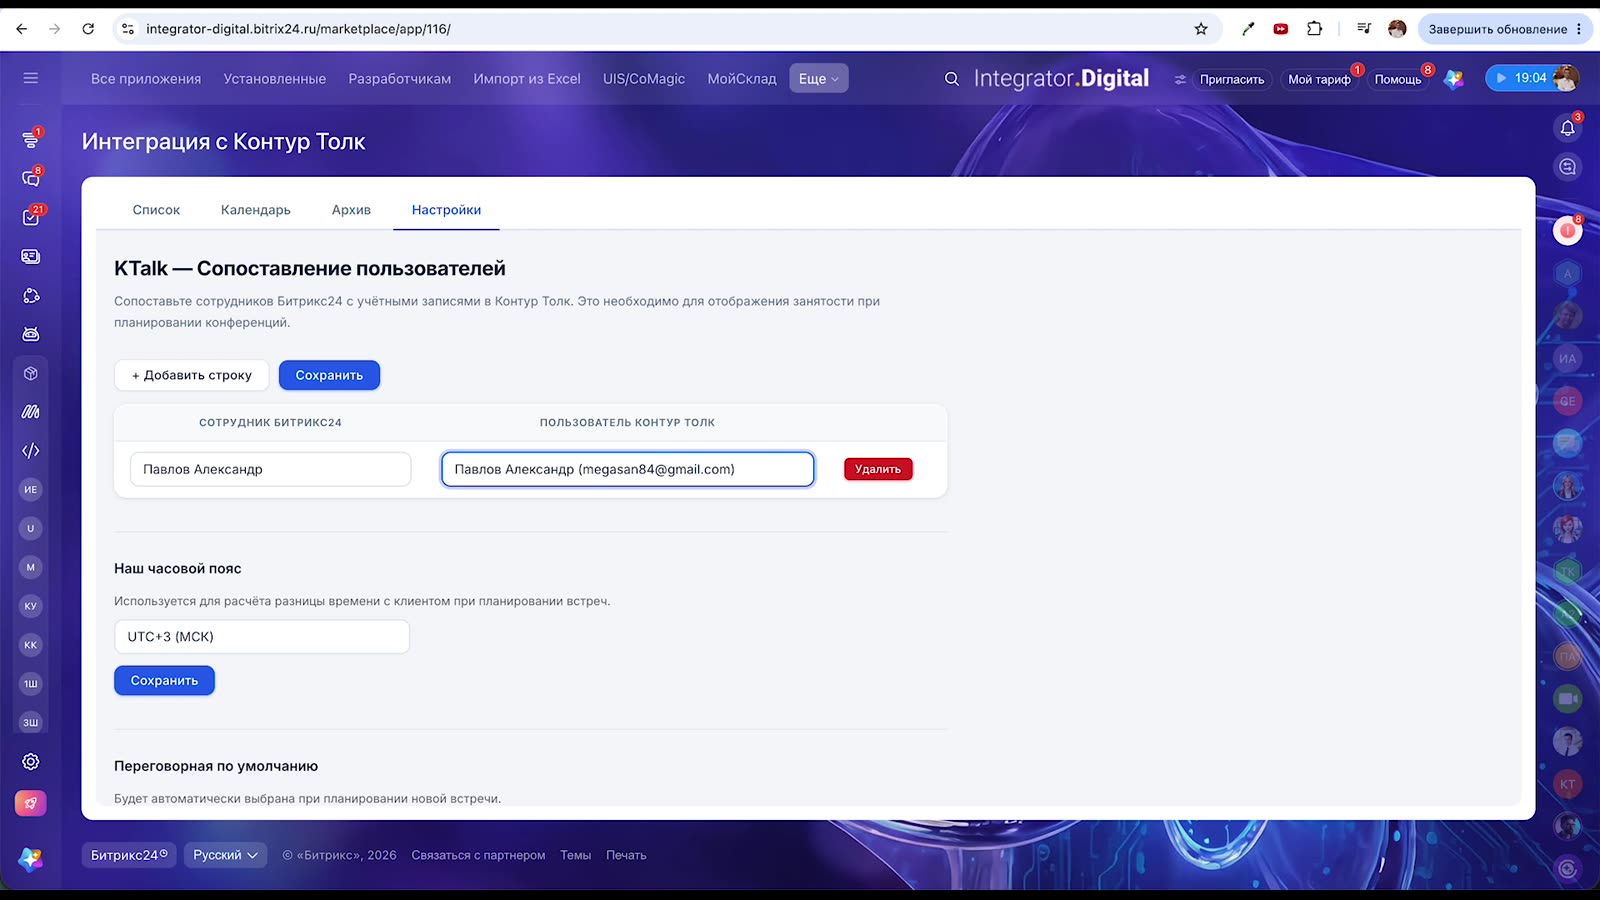Screen dimensions: 1600x900
Task: Click the pink rocket icon in the sidebar
Action: (x=31, y=803)
